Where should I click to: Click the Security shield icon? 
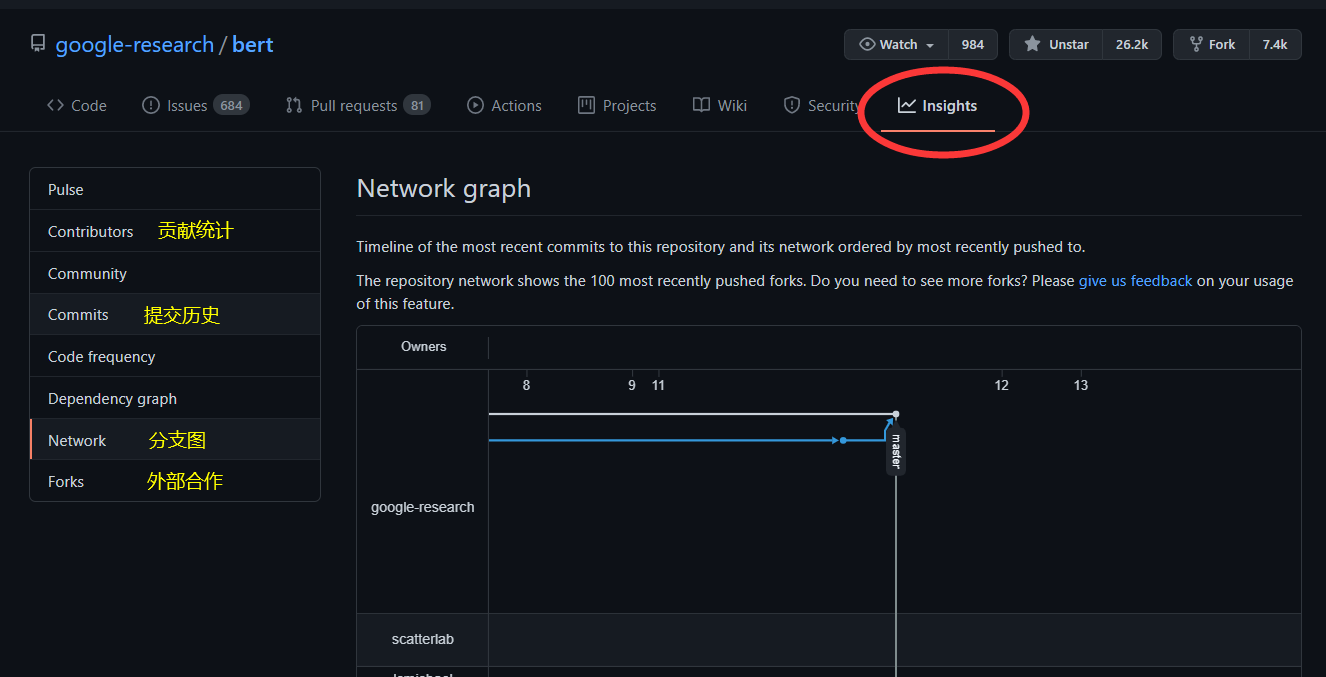click(792, 105)
